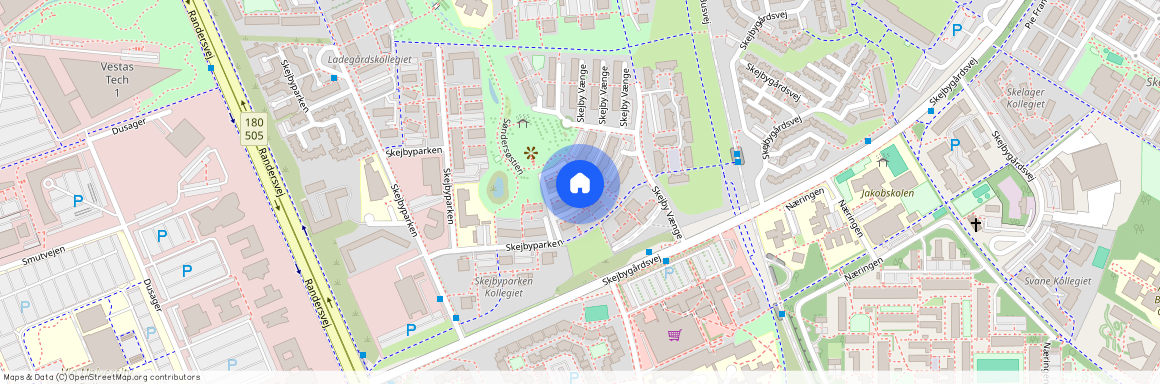Click the bus stop next to the Skejbygårdsvej label by Skelager Kollegiet
Screen dimensions: 1160x384
(931, 111)
